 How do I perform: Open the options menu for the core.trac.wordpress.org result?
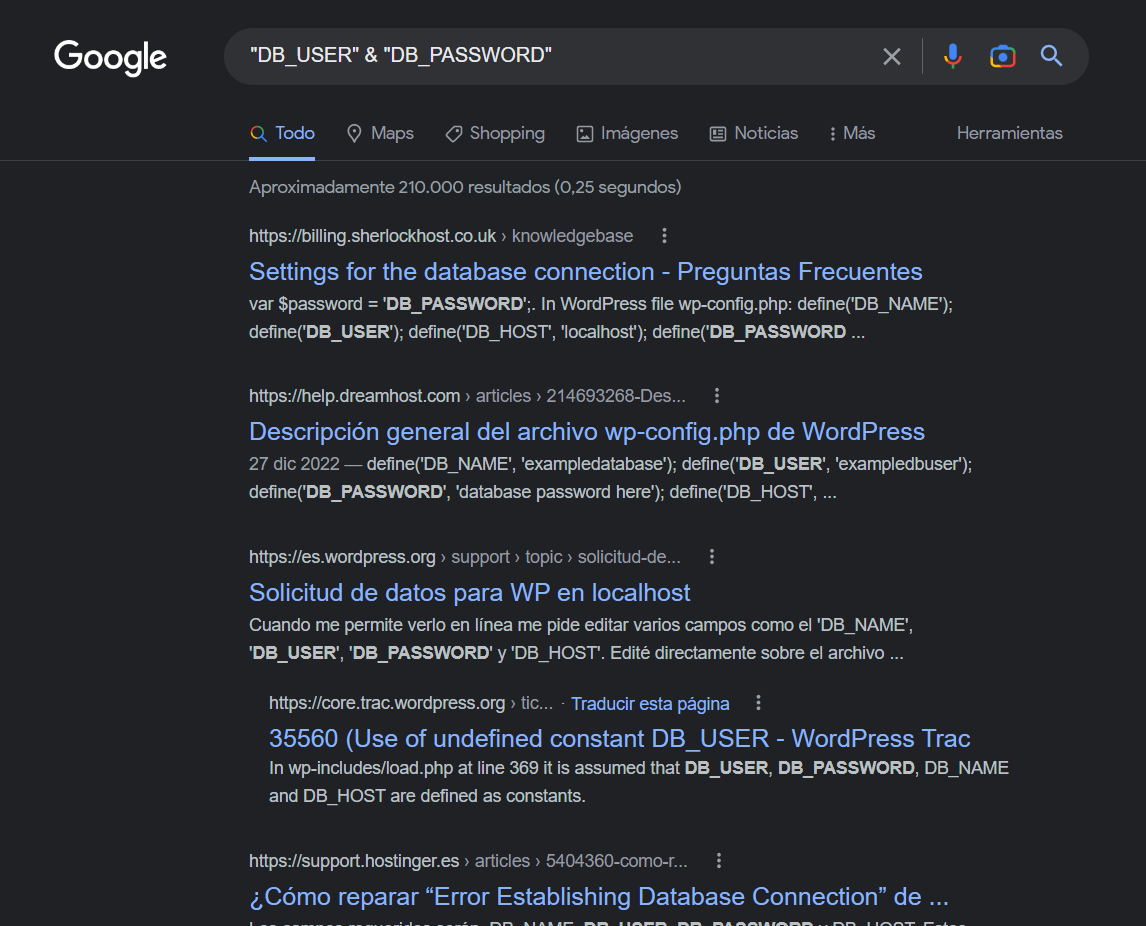[758, 703]
